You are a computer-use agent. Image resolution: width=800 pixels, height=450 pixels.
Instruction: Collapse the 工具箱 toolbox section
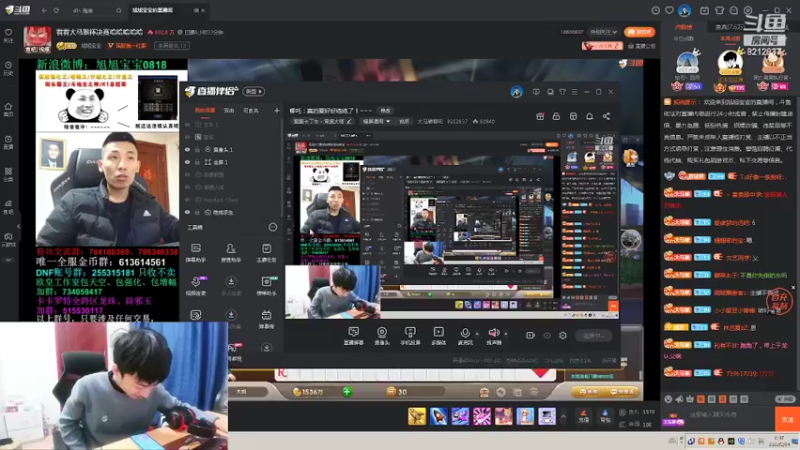click(x=272, y=227)
